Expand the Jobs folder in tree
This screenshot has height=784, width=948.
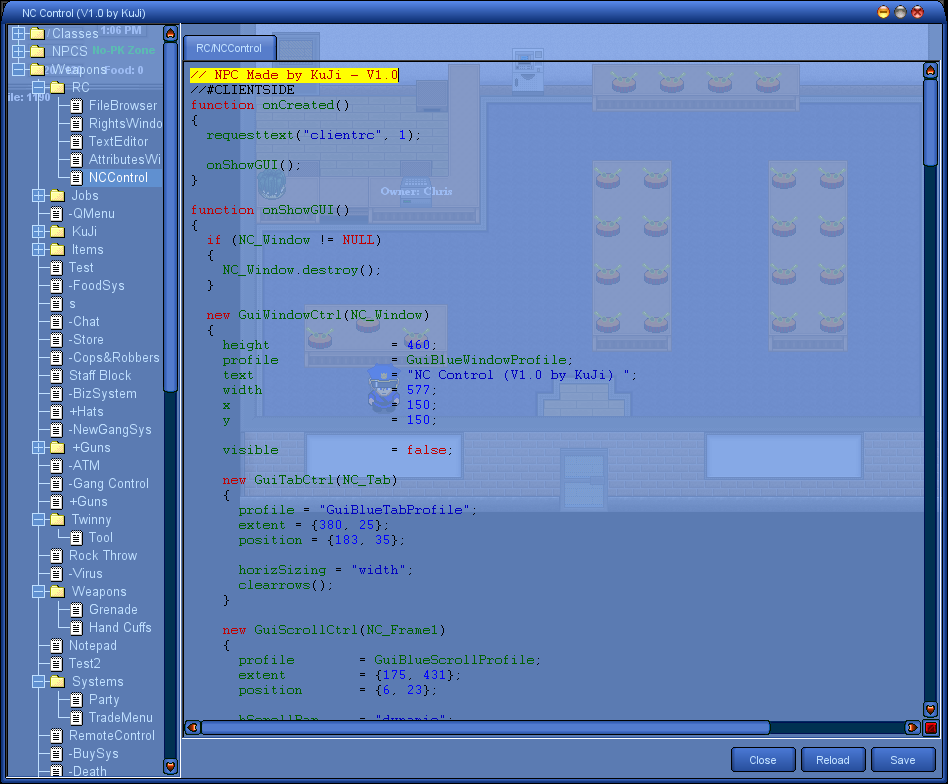pos(39,196)
